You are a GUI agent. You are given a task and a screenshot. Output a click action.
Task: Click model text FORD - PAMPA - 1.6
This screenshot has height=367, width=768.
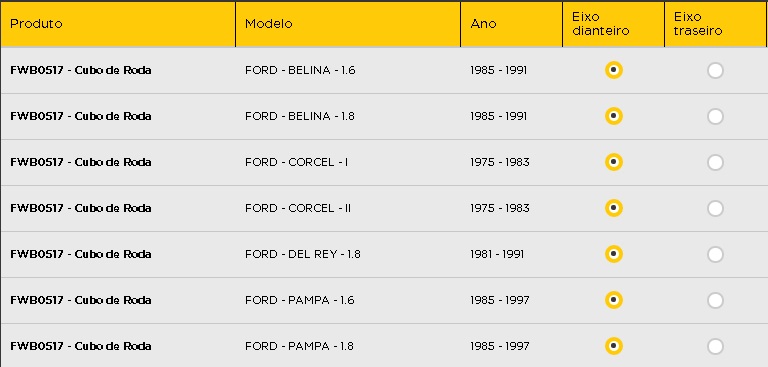[x=300, y=300]
